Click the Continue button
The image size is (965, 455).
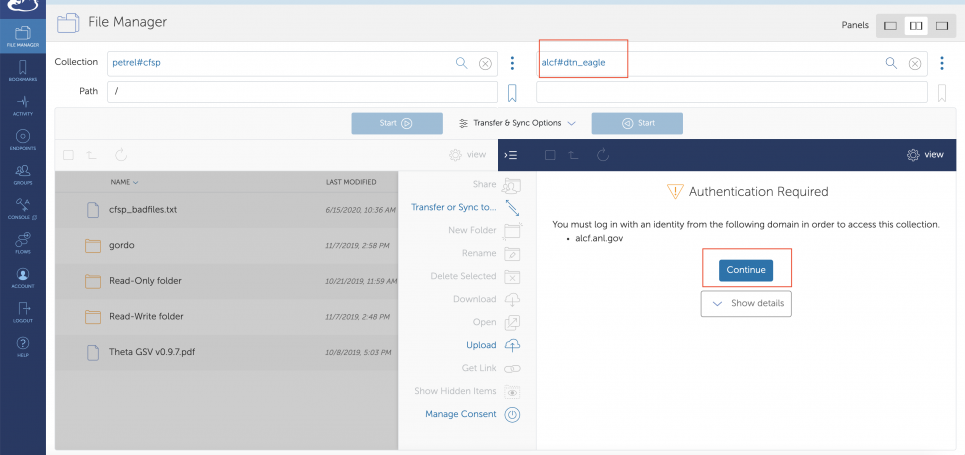[746, 270]
